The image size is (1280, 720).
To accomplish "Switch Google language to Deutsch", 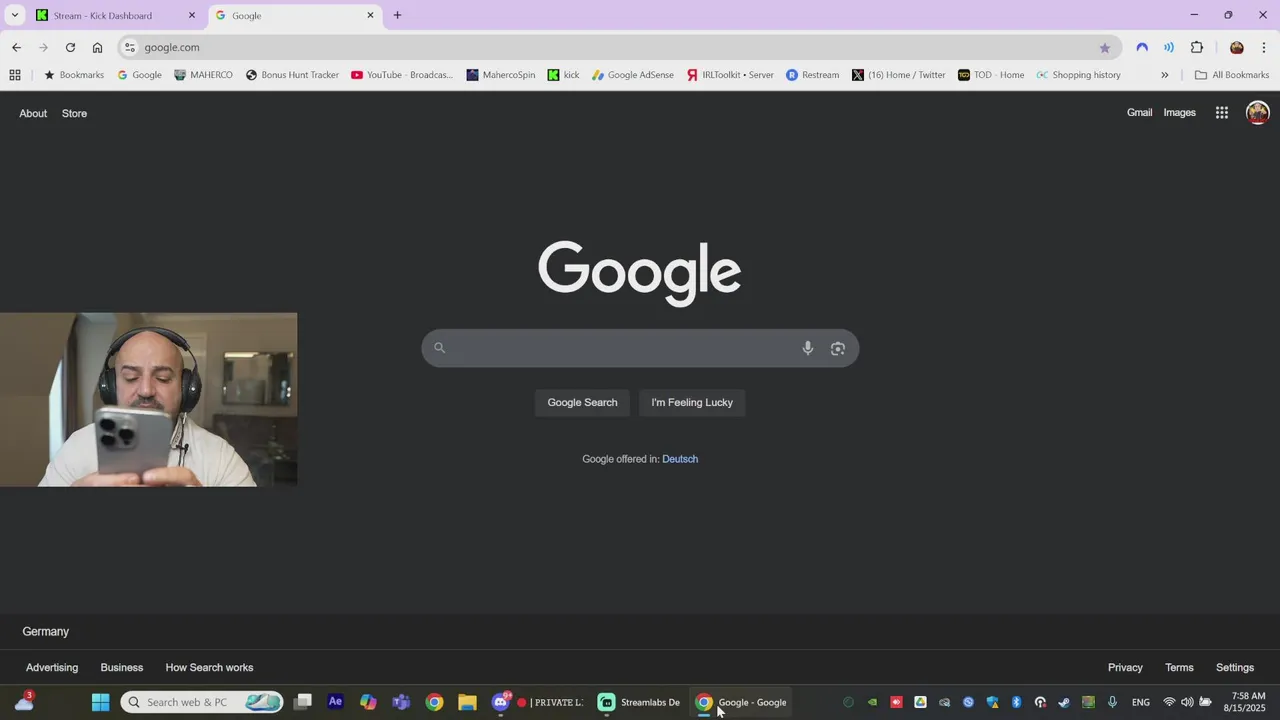I will click(x=680, y=459).
